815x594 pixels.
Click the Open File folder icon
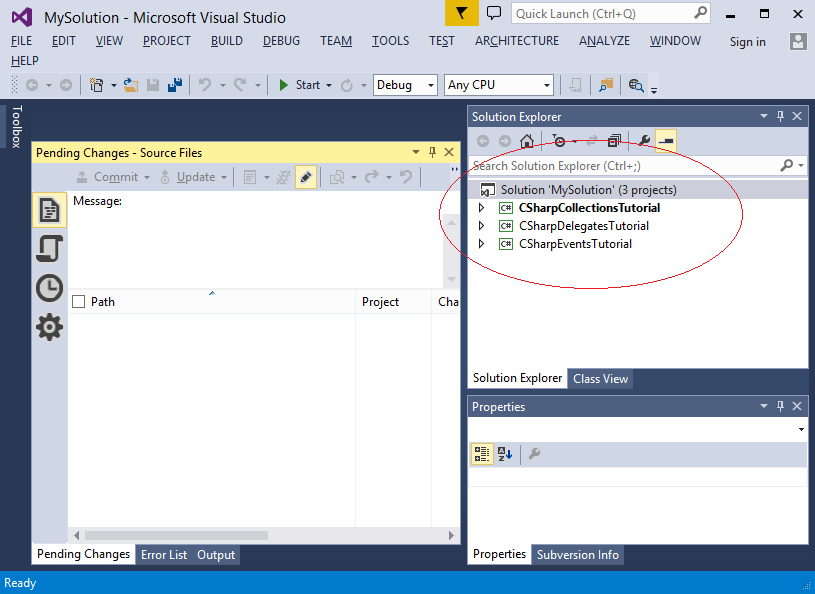coord(131,85)
